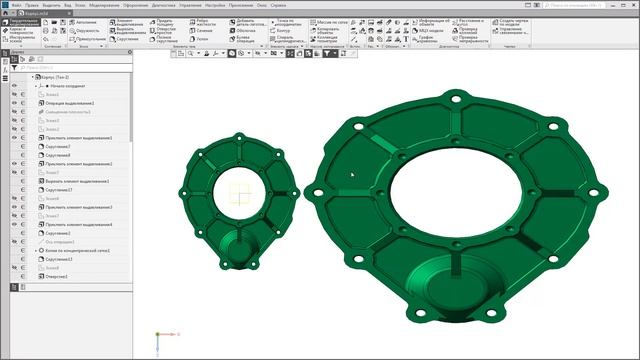Click Создать чертеж по модели
Viewport: 640px width, 360px height.
point(510,22)
